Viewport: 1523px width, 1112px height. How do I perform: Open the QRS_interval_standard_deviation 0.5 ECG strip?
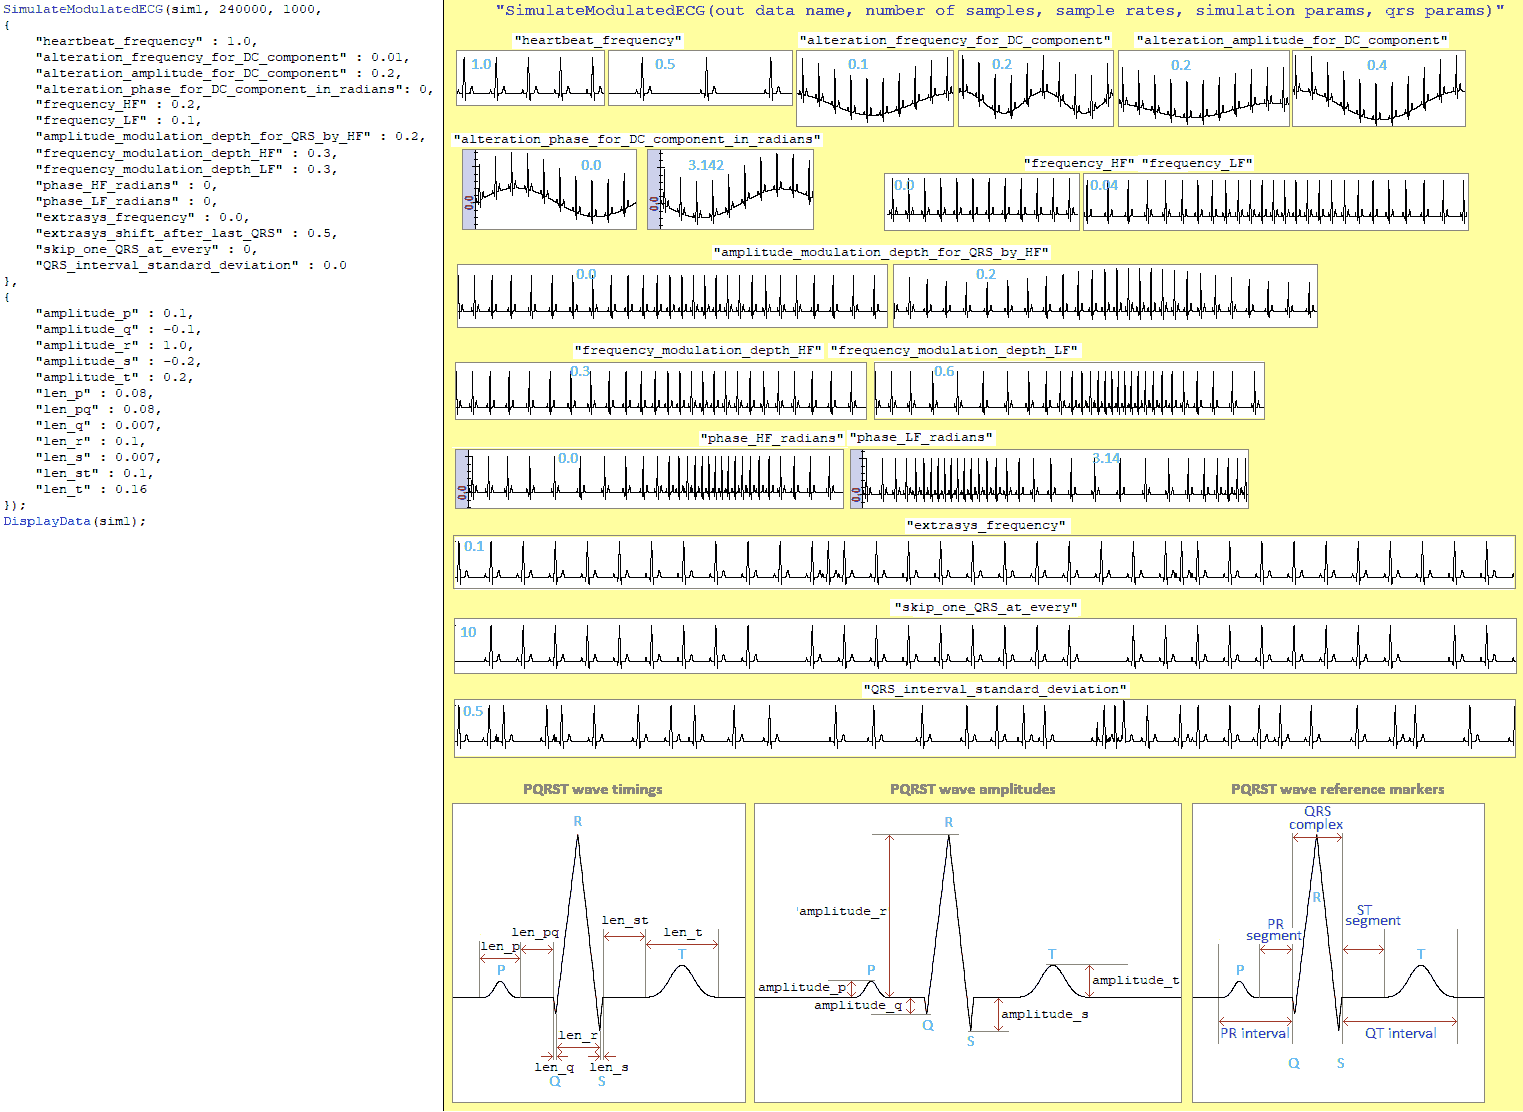click(x=984, y=728)
